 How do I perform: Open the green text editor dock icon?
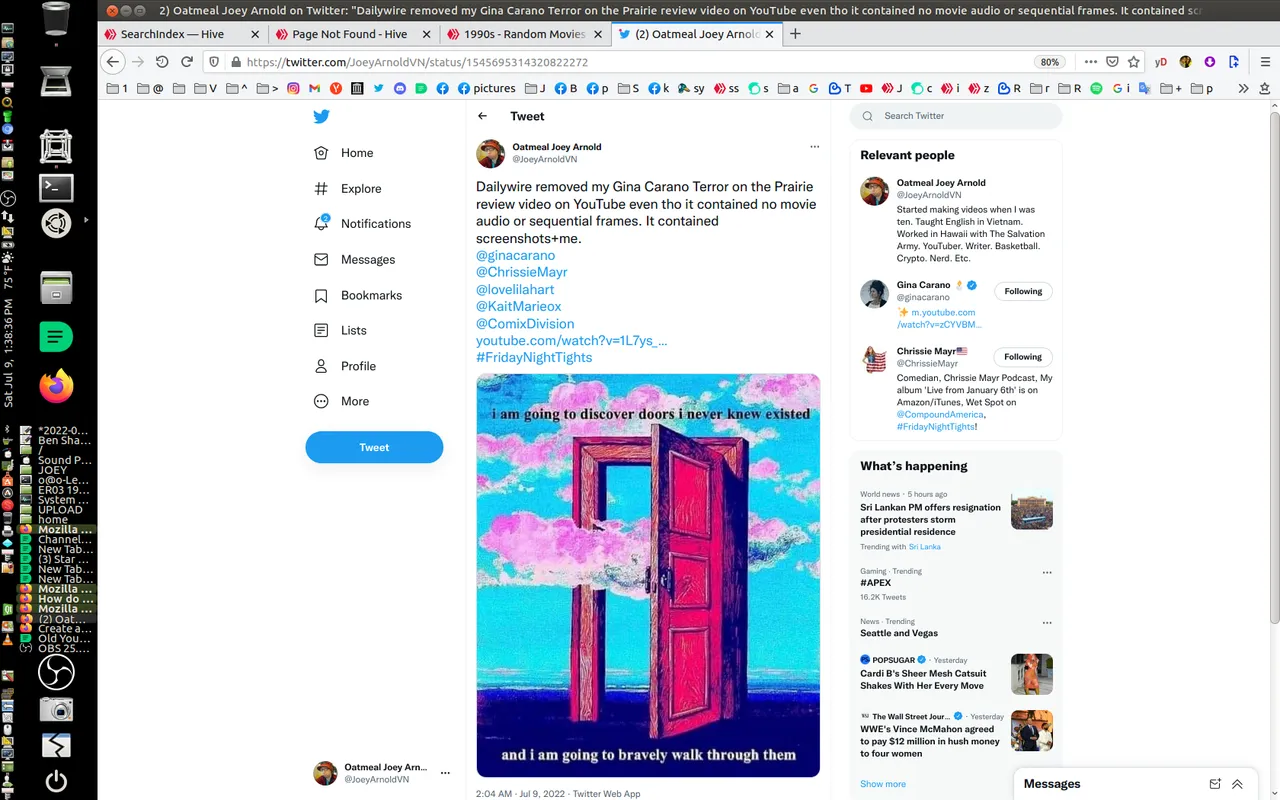pyautogui.click(x=56, y=335)
